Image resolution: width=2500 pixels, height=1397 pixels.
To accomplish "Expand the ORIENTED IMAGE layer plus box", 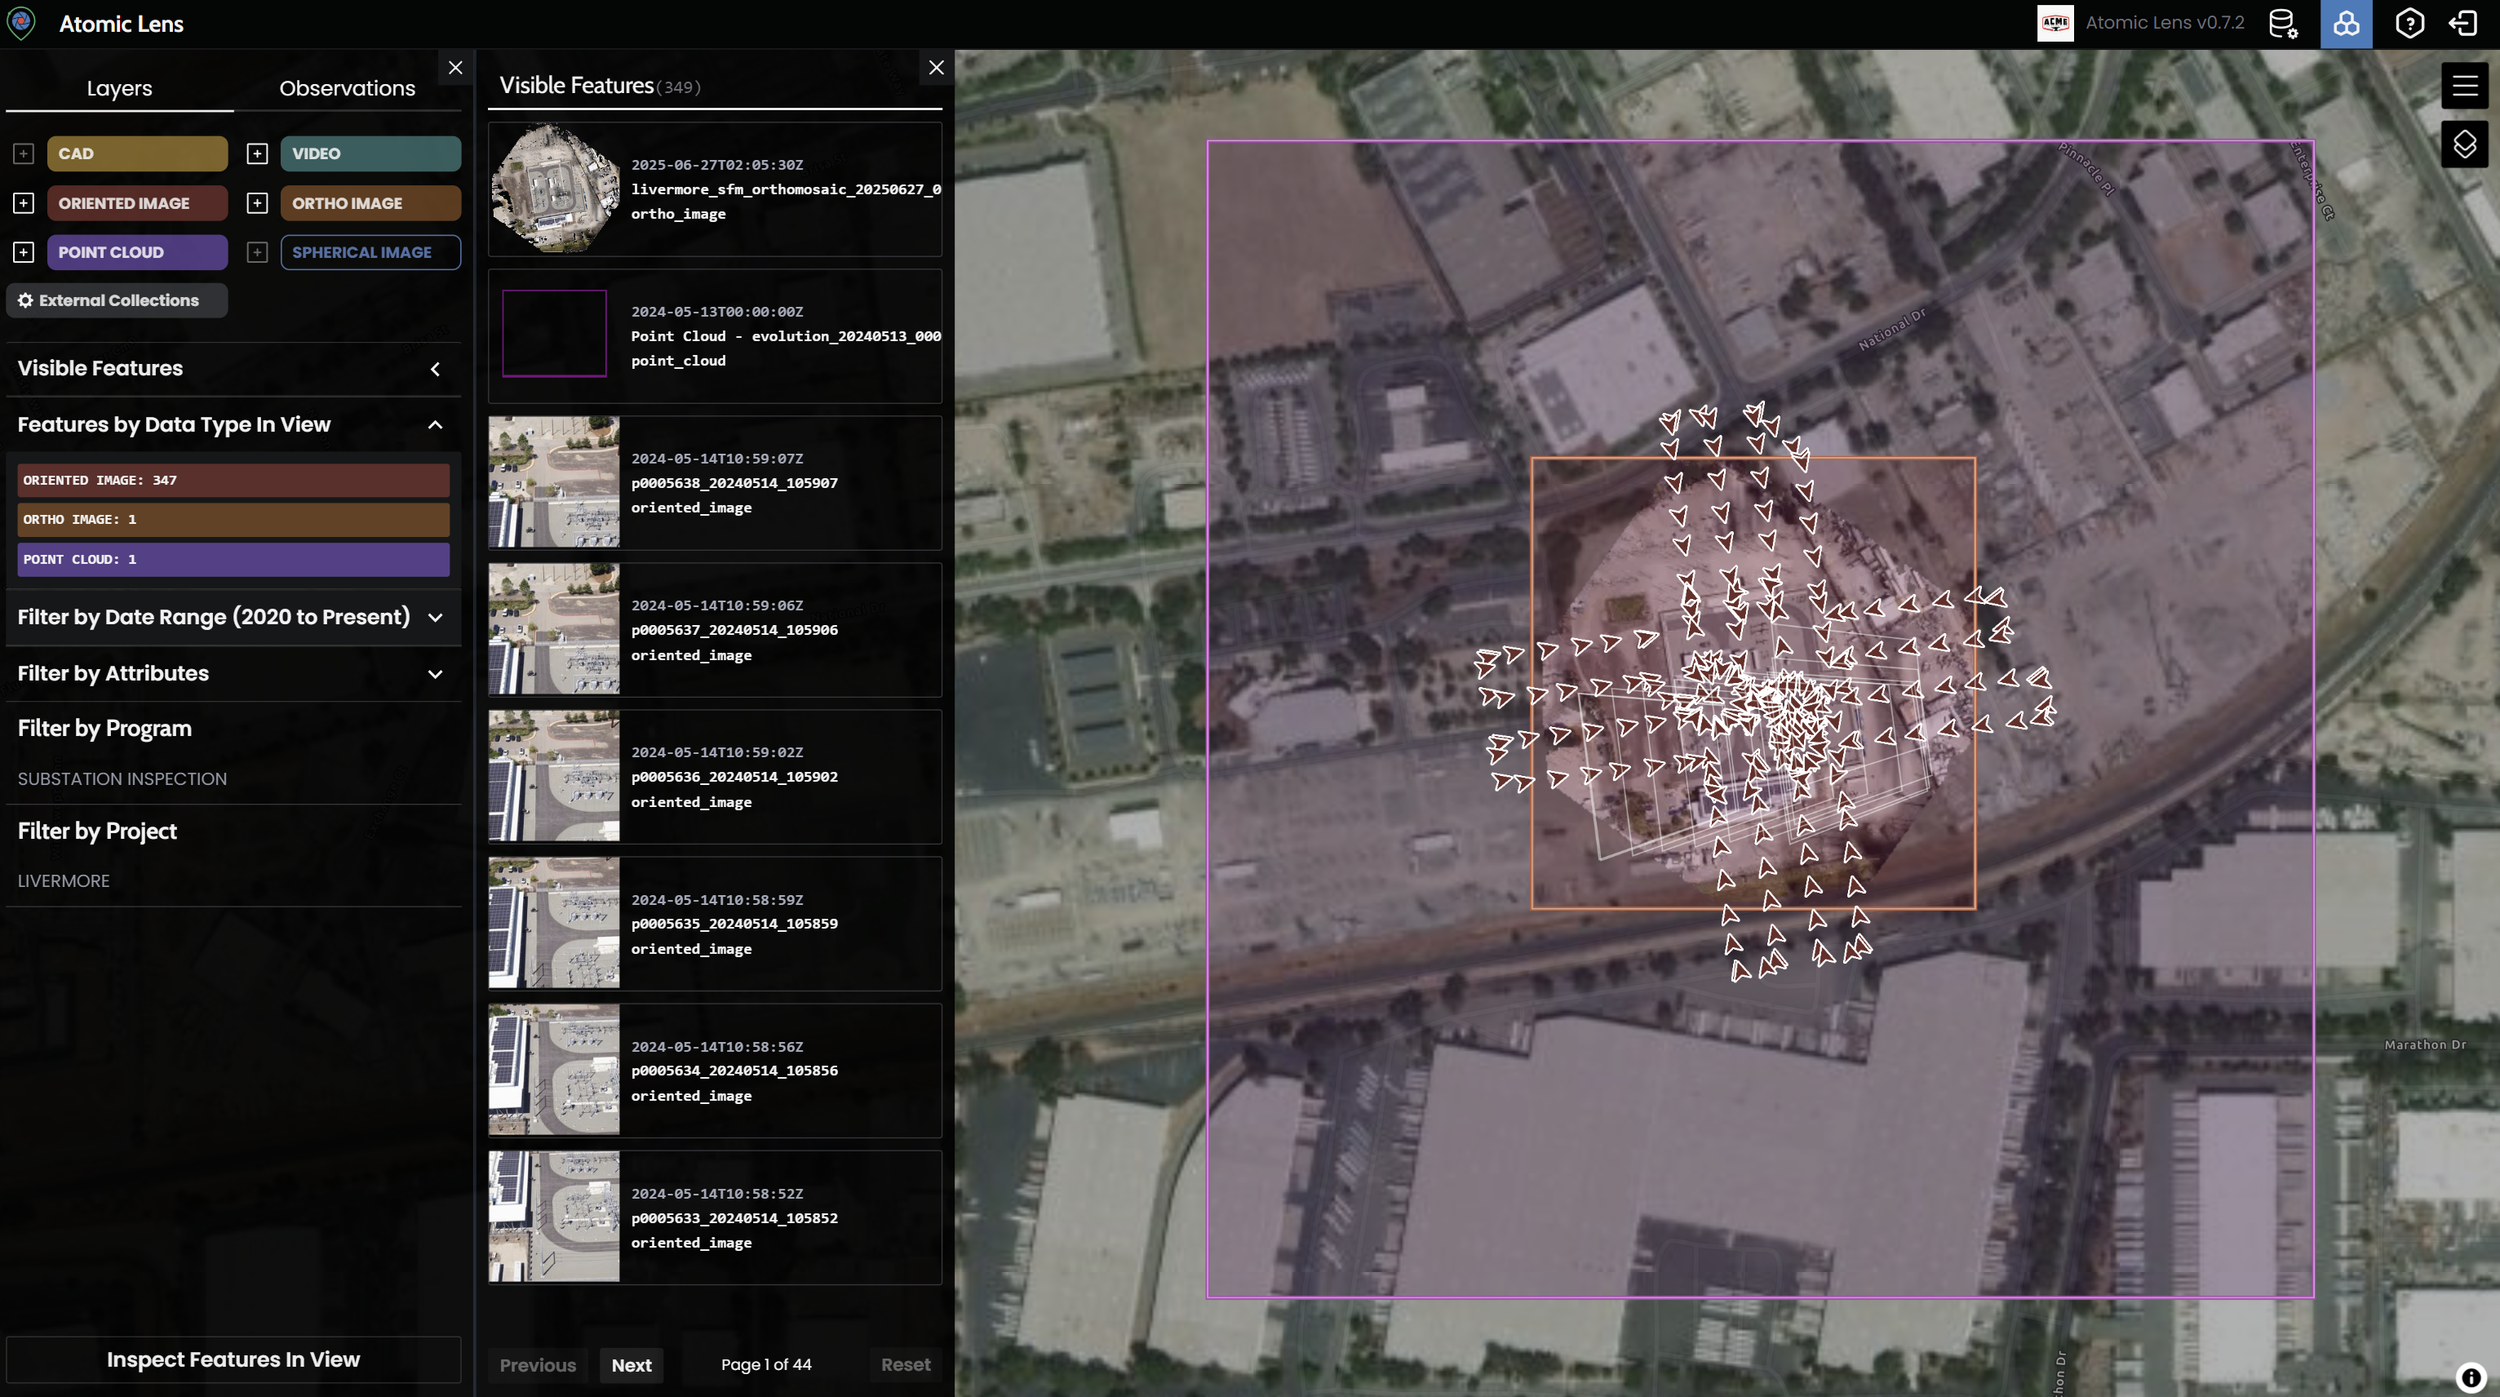I will 24,203.
